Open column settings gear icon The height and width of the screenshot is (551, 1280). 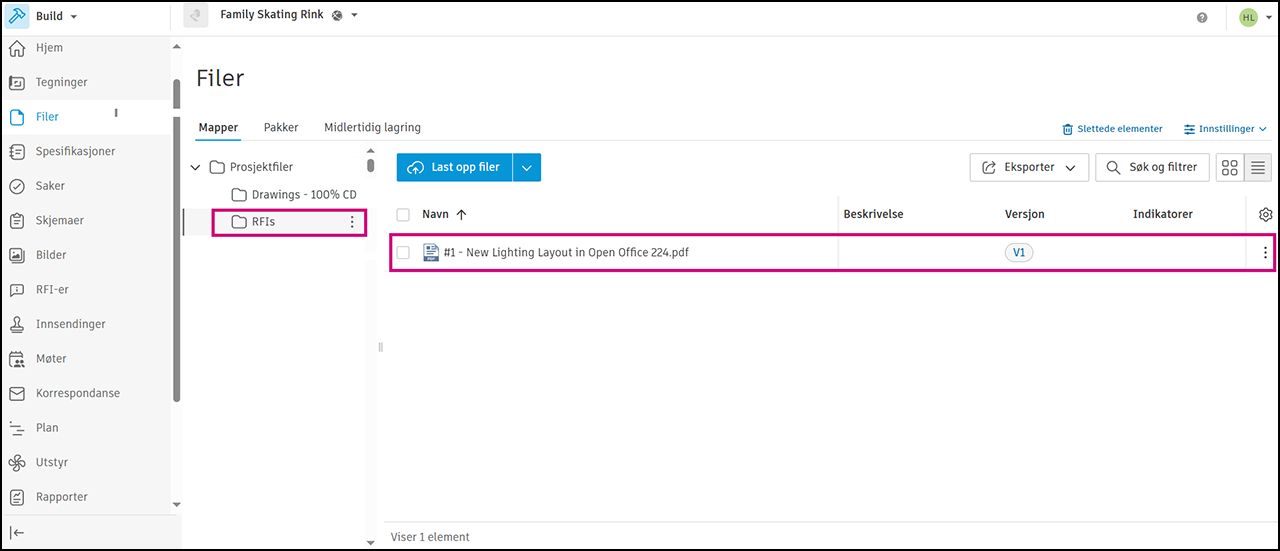[1265, 214]
